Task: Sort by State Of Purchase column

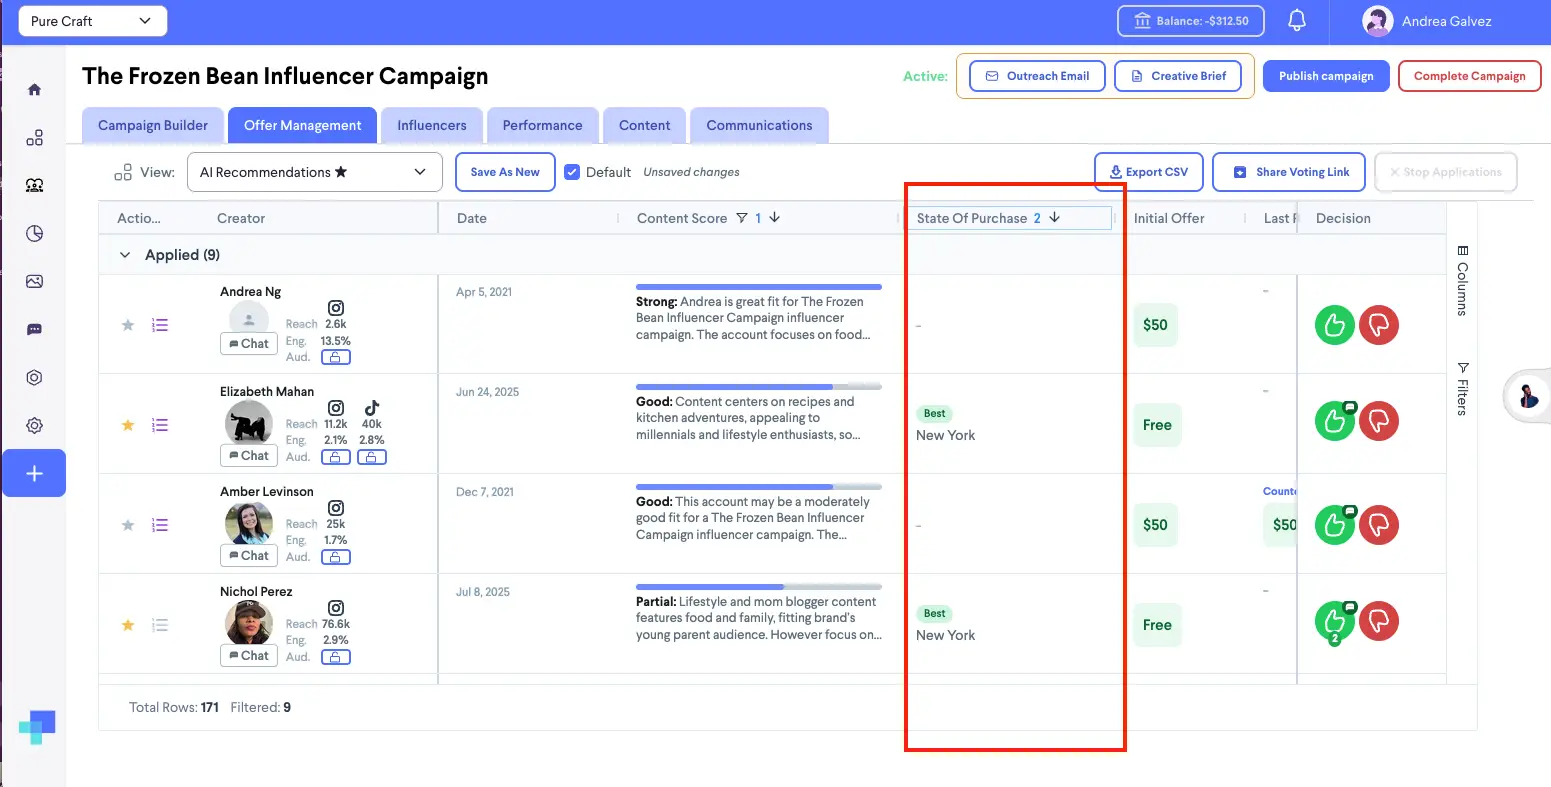Action: pyautogui.click(x=1008, y=218)
